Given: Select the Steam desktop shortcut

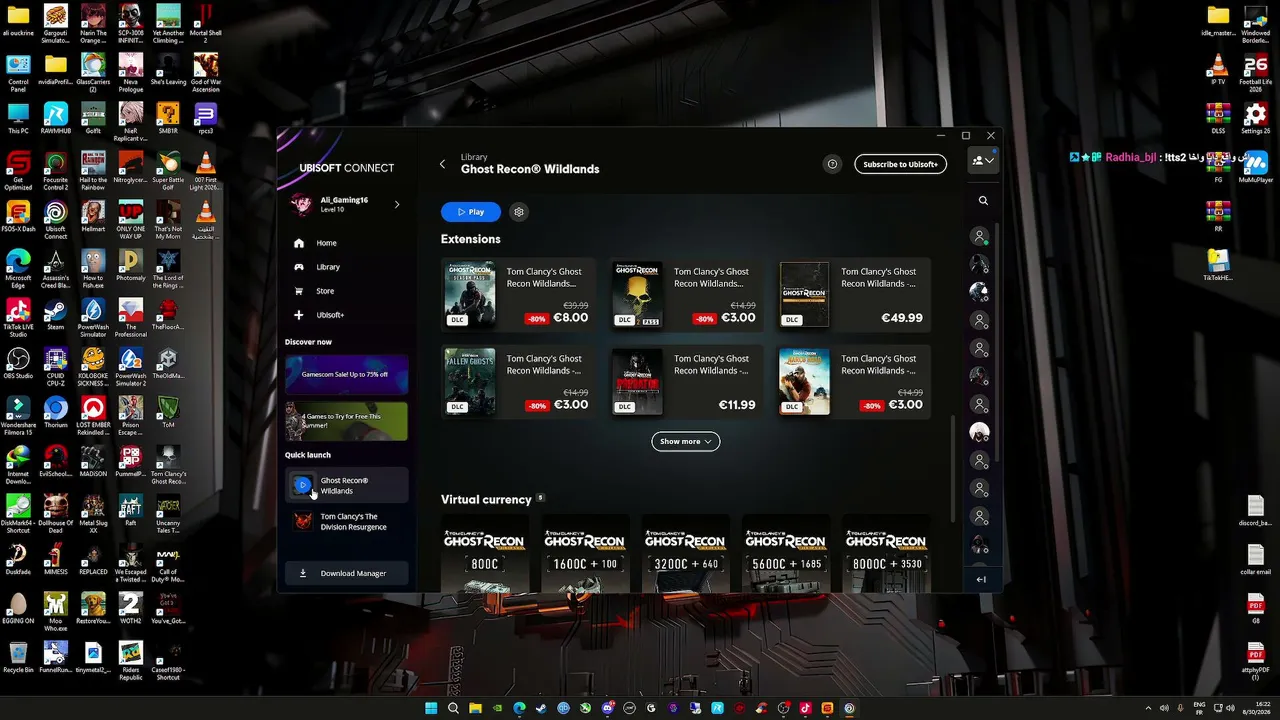Looking at the screenshot, I should click(55, 315).
